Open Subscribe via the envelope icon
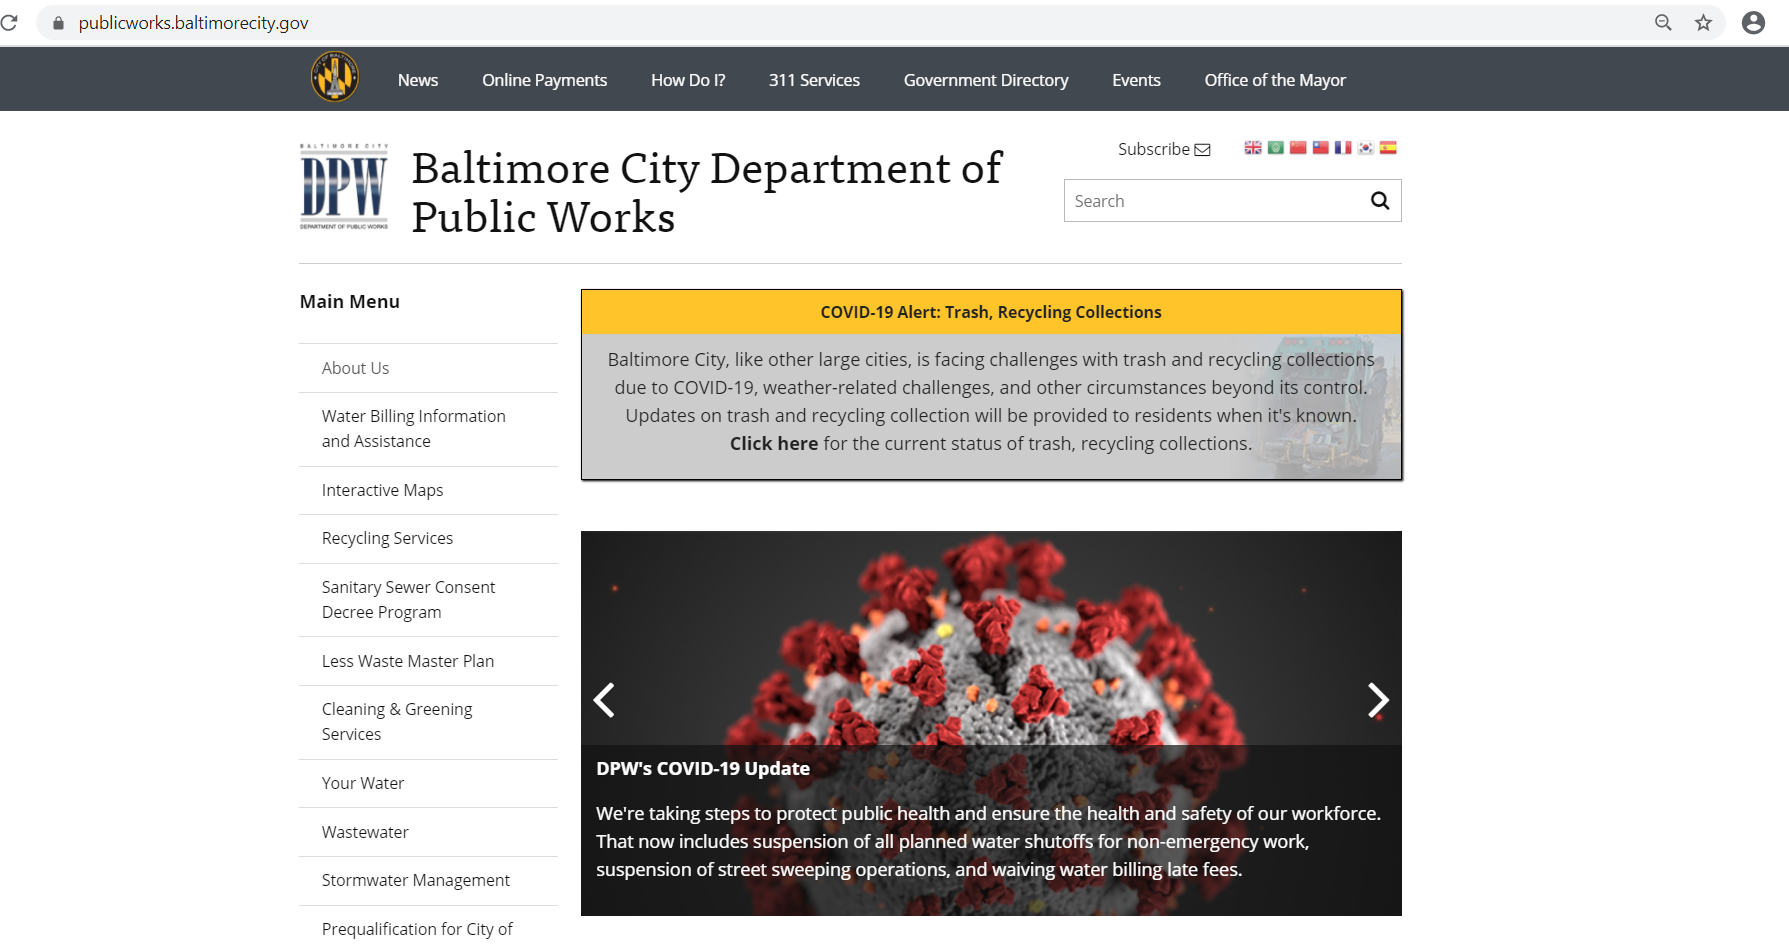This screenshot has width=1789, height=945. (x=1203, y=148)
